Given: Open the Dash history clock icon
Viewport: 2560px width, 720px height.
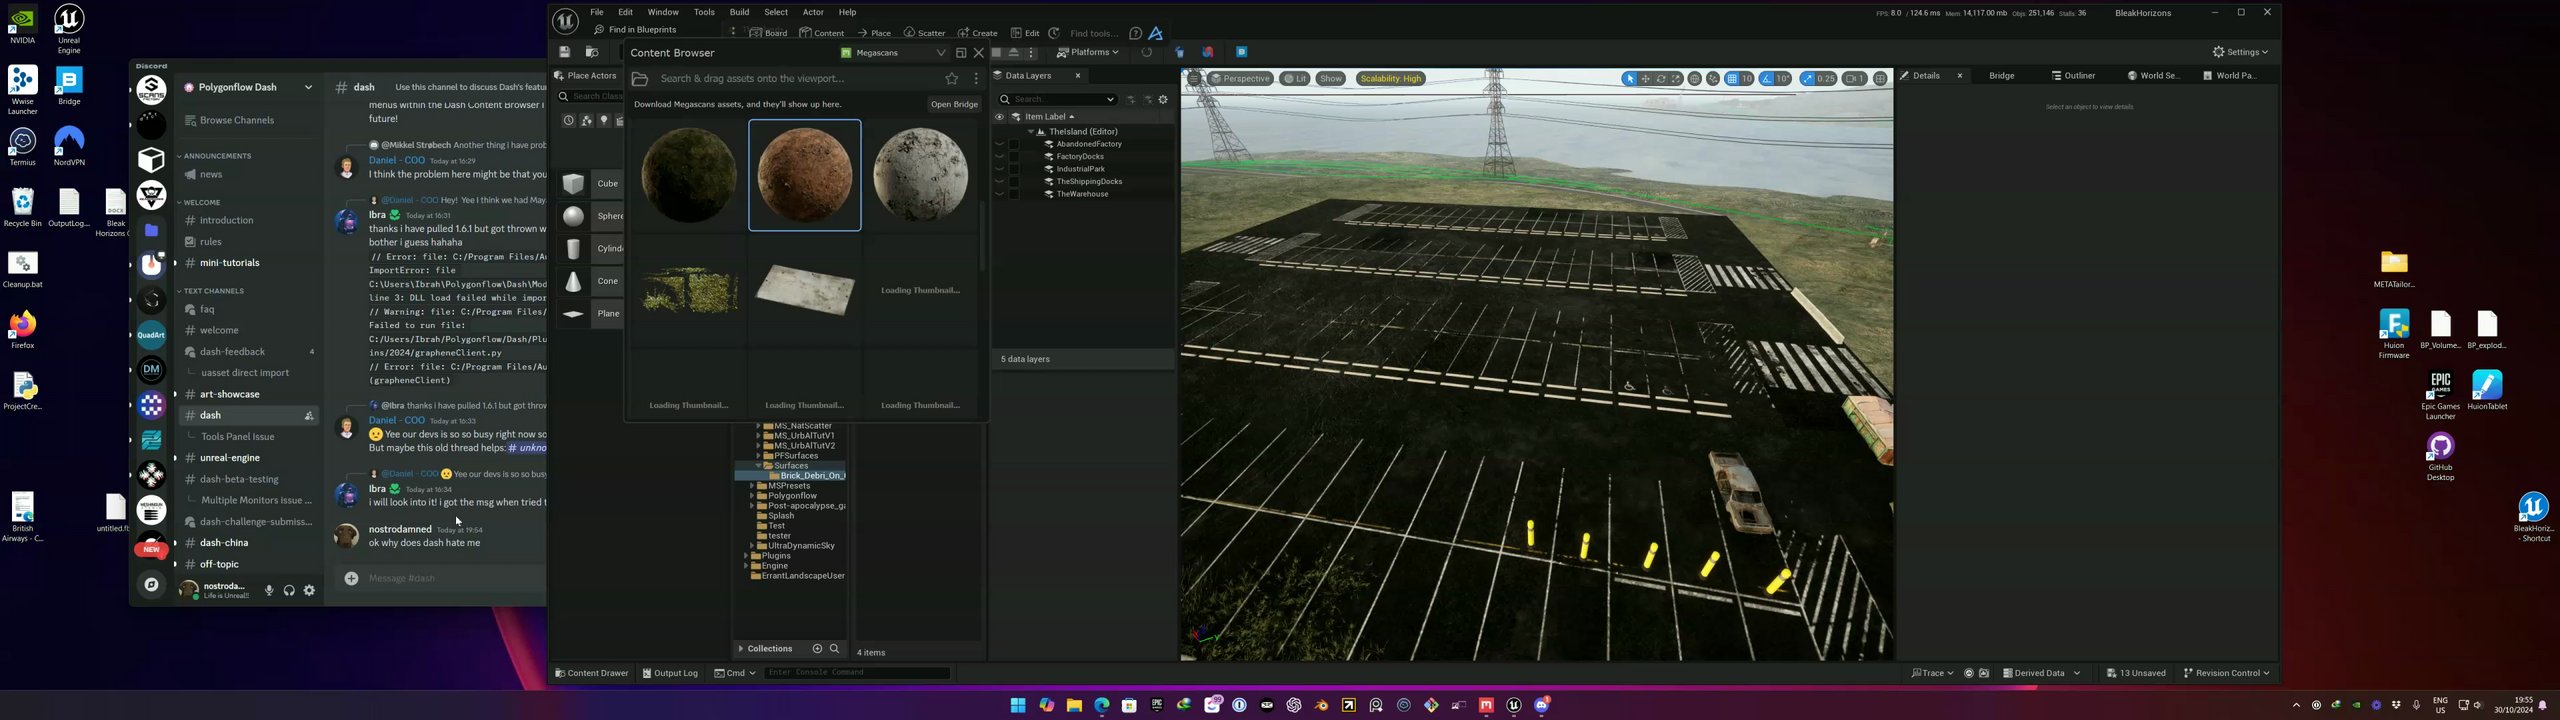Looking at the screenshot, I should tap(1054, 33).
